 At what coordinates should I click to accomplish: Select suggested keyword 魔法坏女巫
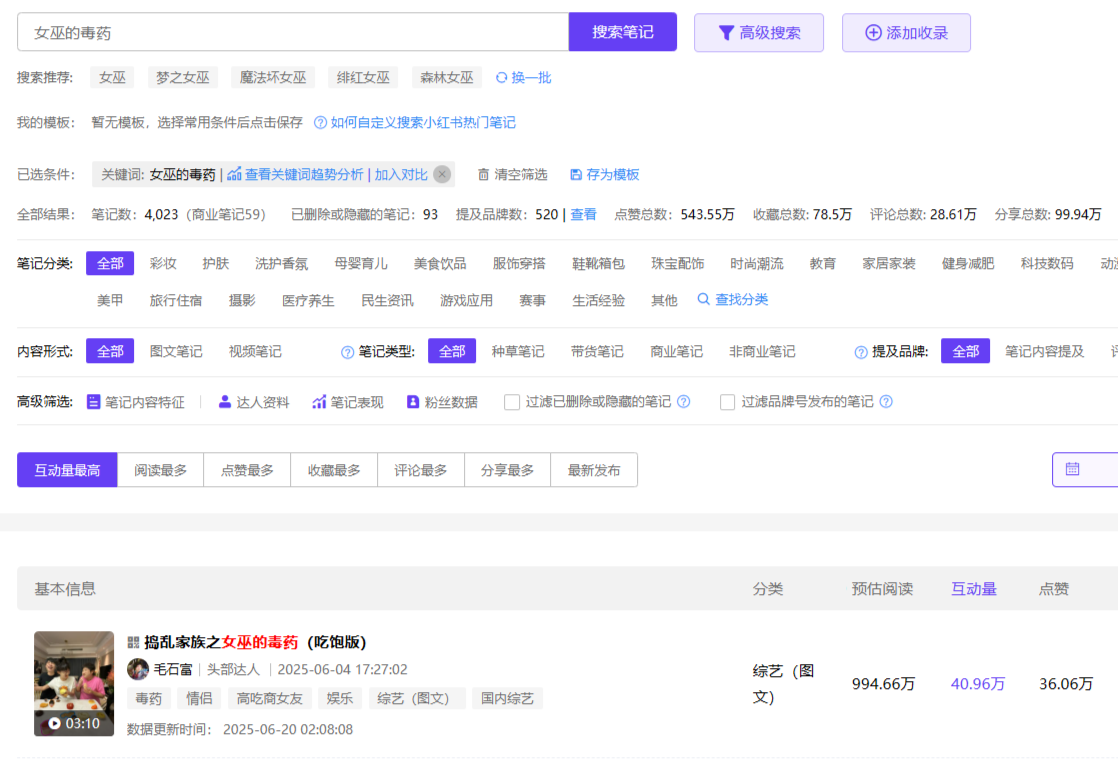click(x=273, y=78)
